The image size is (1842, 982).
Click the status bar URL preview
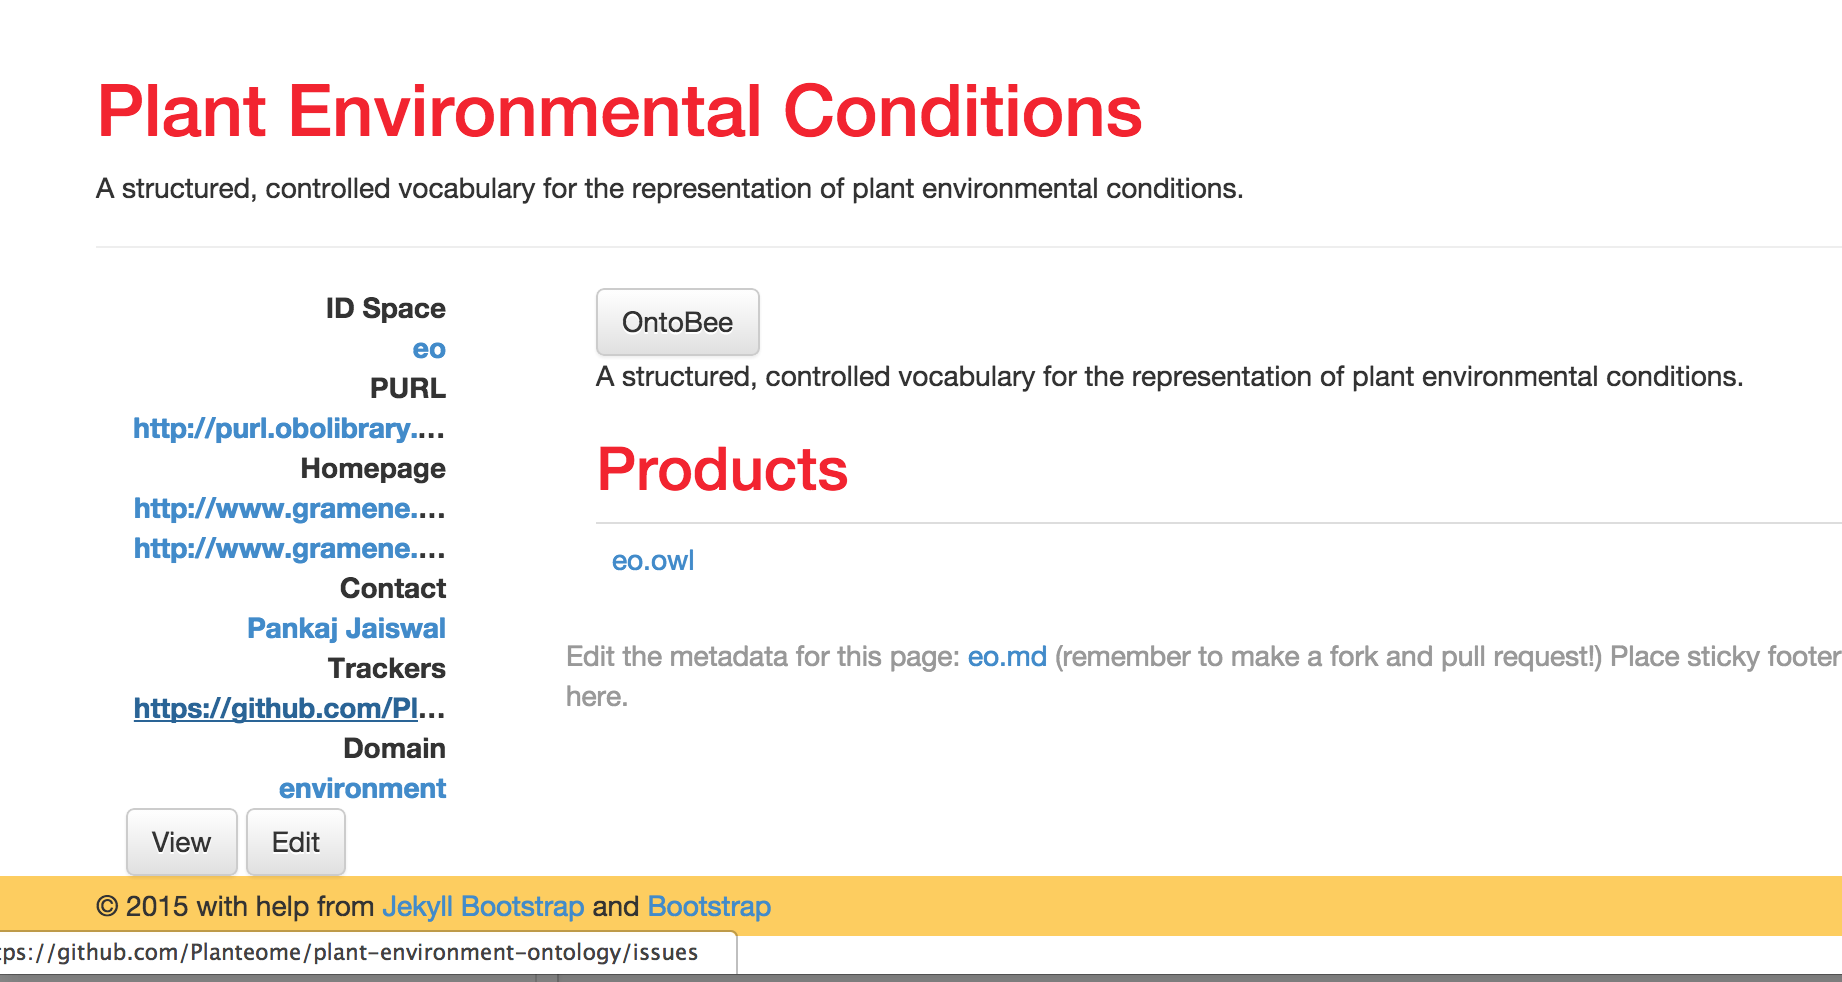click(350, 953)
